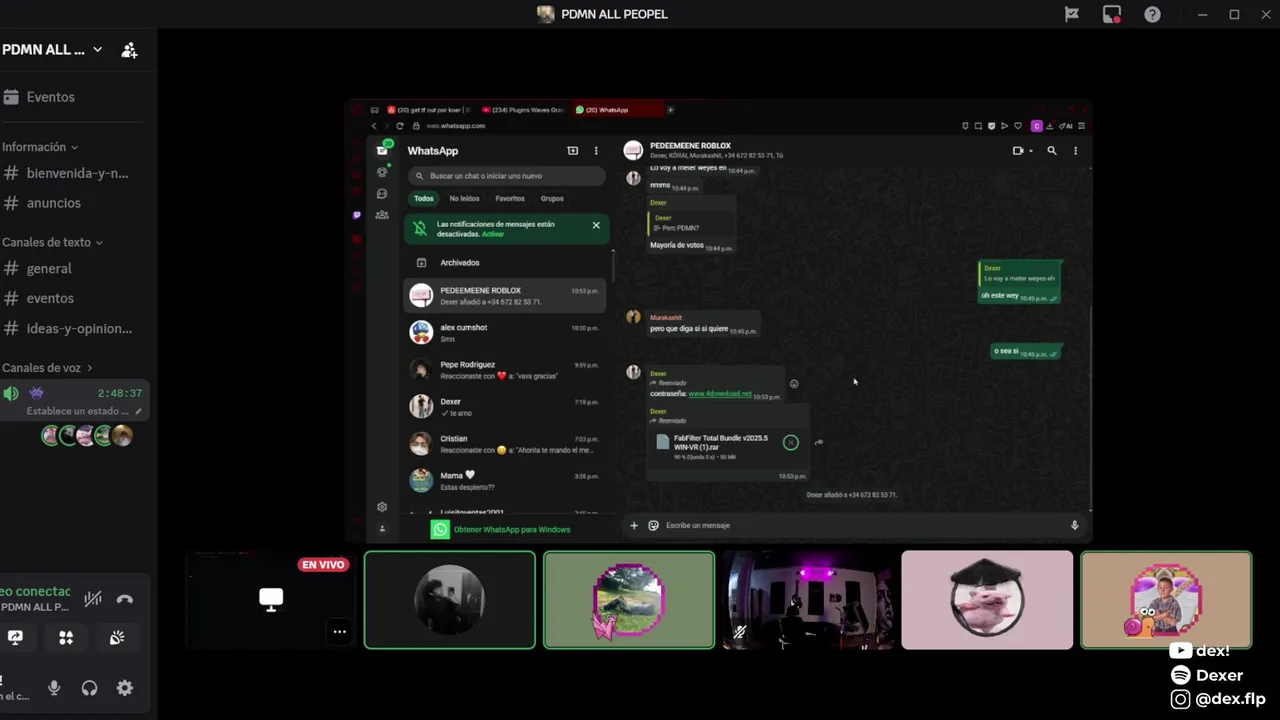Forward the FabFilter file message

coord(819,442)
